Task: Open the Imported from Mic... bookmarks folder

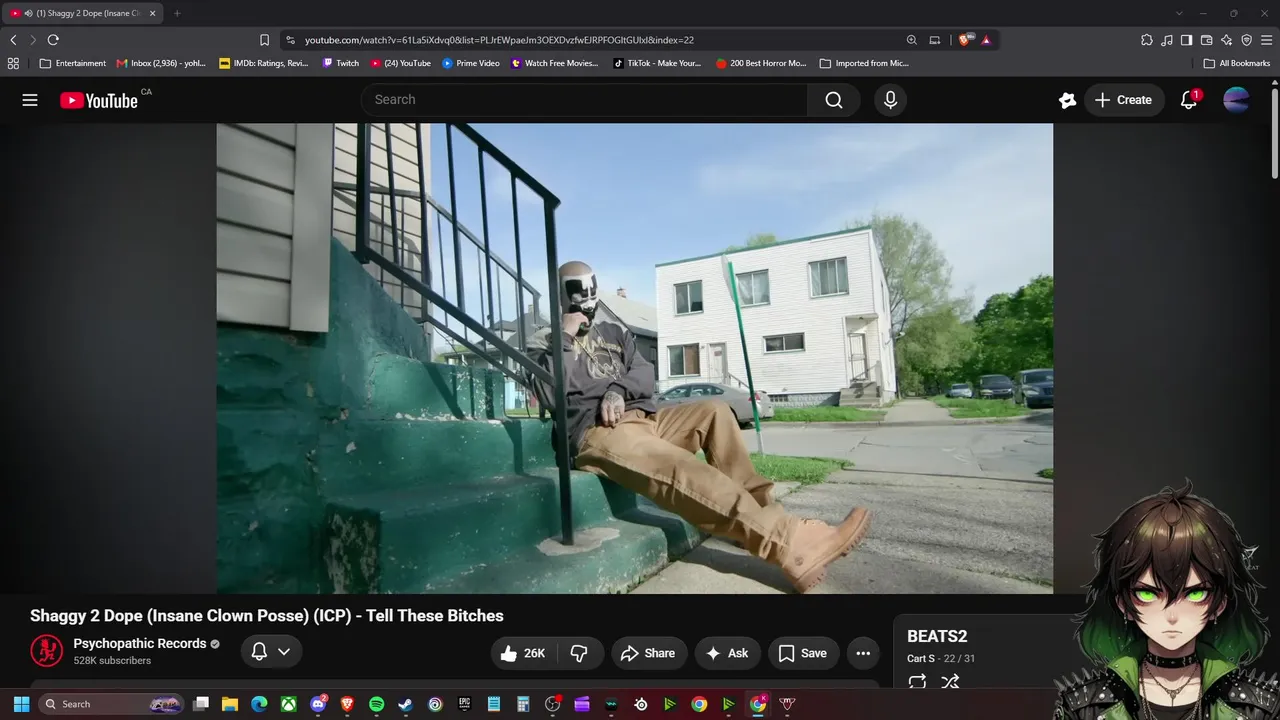Action: tap(864, 63)
